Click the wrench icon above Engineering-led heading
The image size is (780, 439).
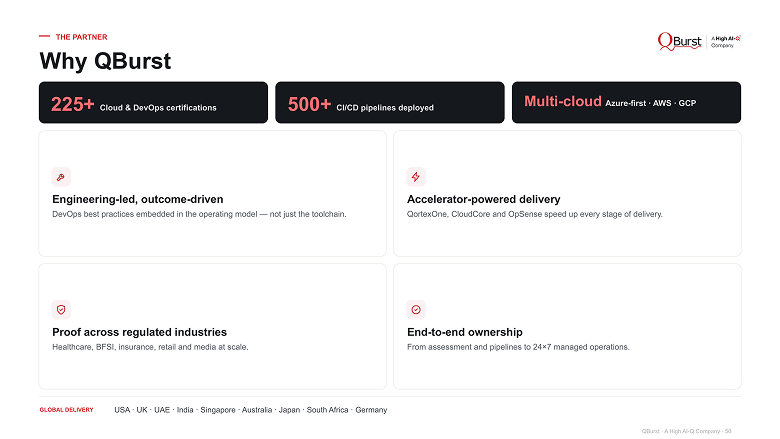61,177
